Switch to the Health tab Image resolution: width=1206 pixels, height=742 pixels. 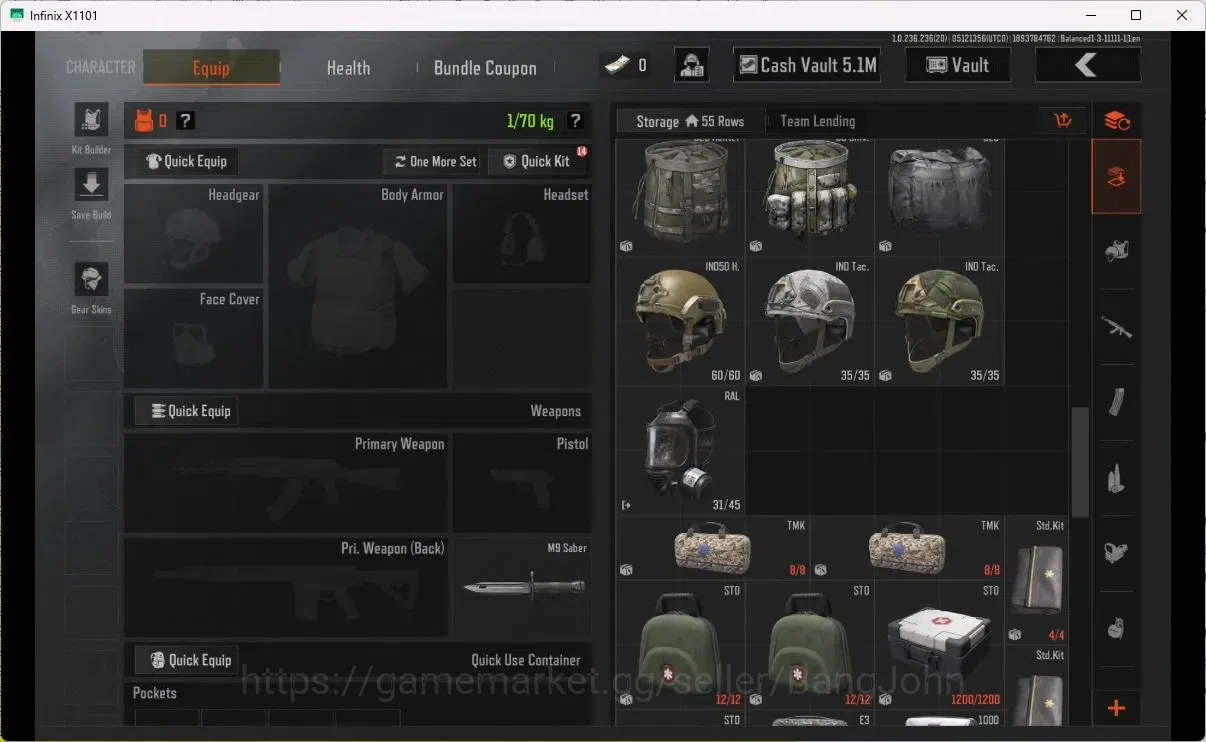pos(348,68)
